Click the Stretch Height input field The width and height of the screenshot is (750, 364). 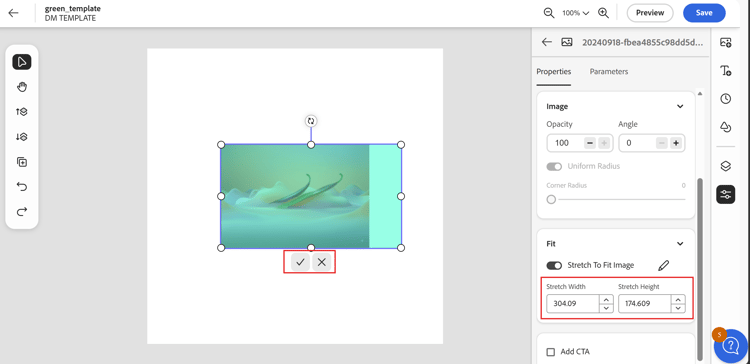tap(644, 304)
